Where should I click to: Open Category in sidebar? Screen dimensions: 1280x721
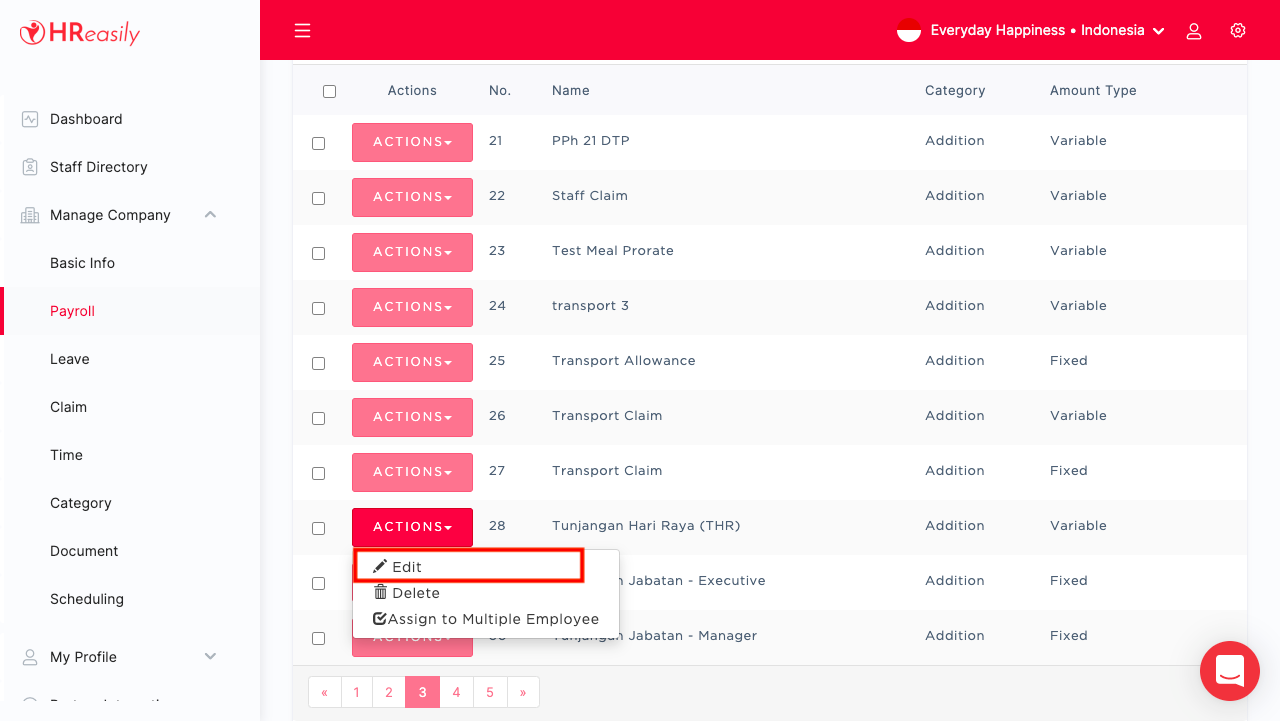pos(81,503)
